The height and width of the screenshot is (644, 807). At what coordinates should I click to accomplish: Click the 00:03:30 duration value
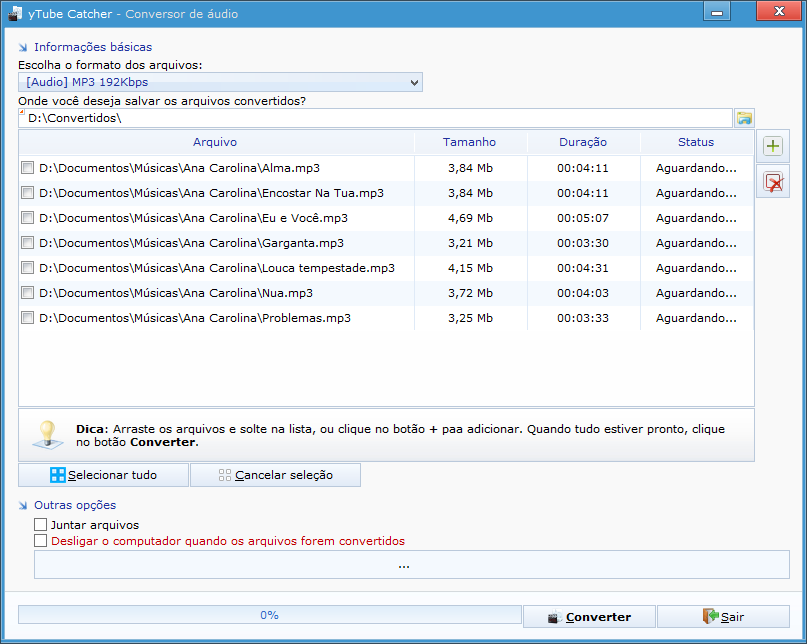583,243
